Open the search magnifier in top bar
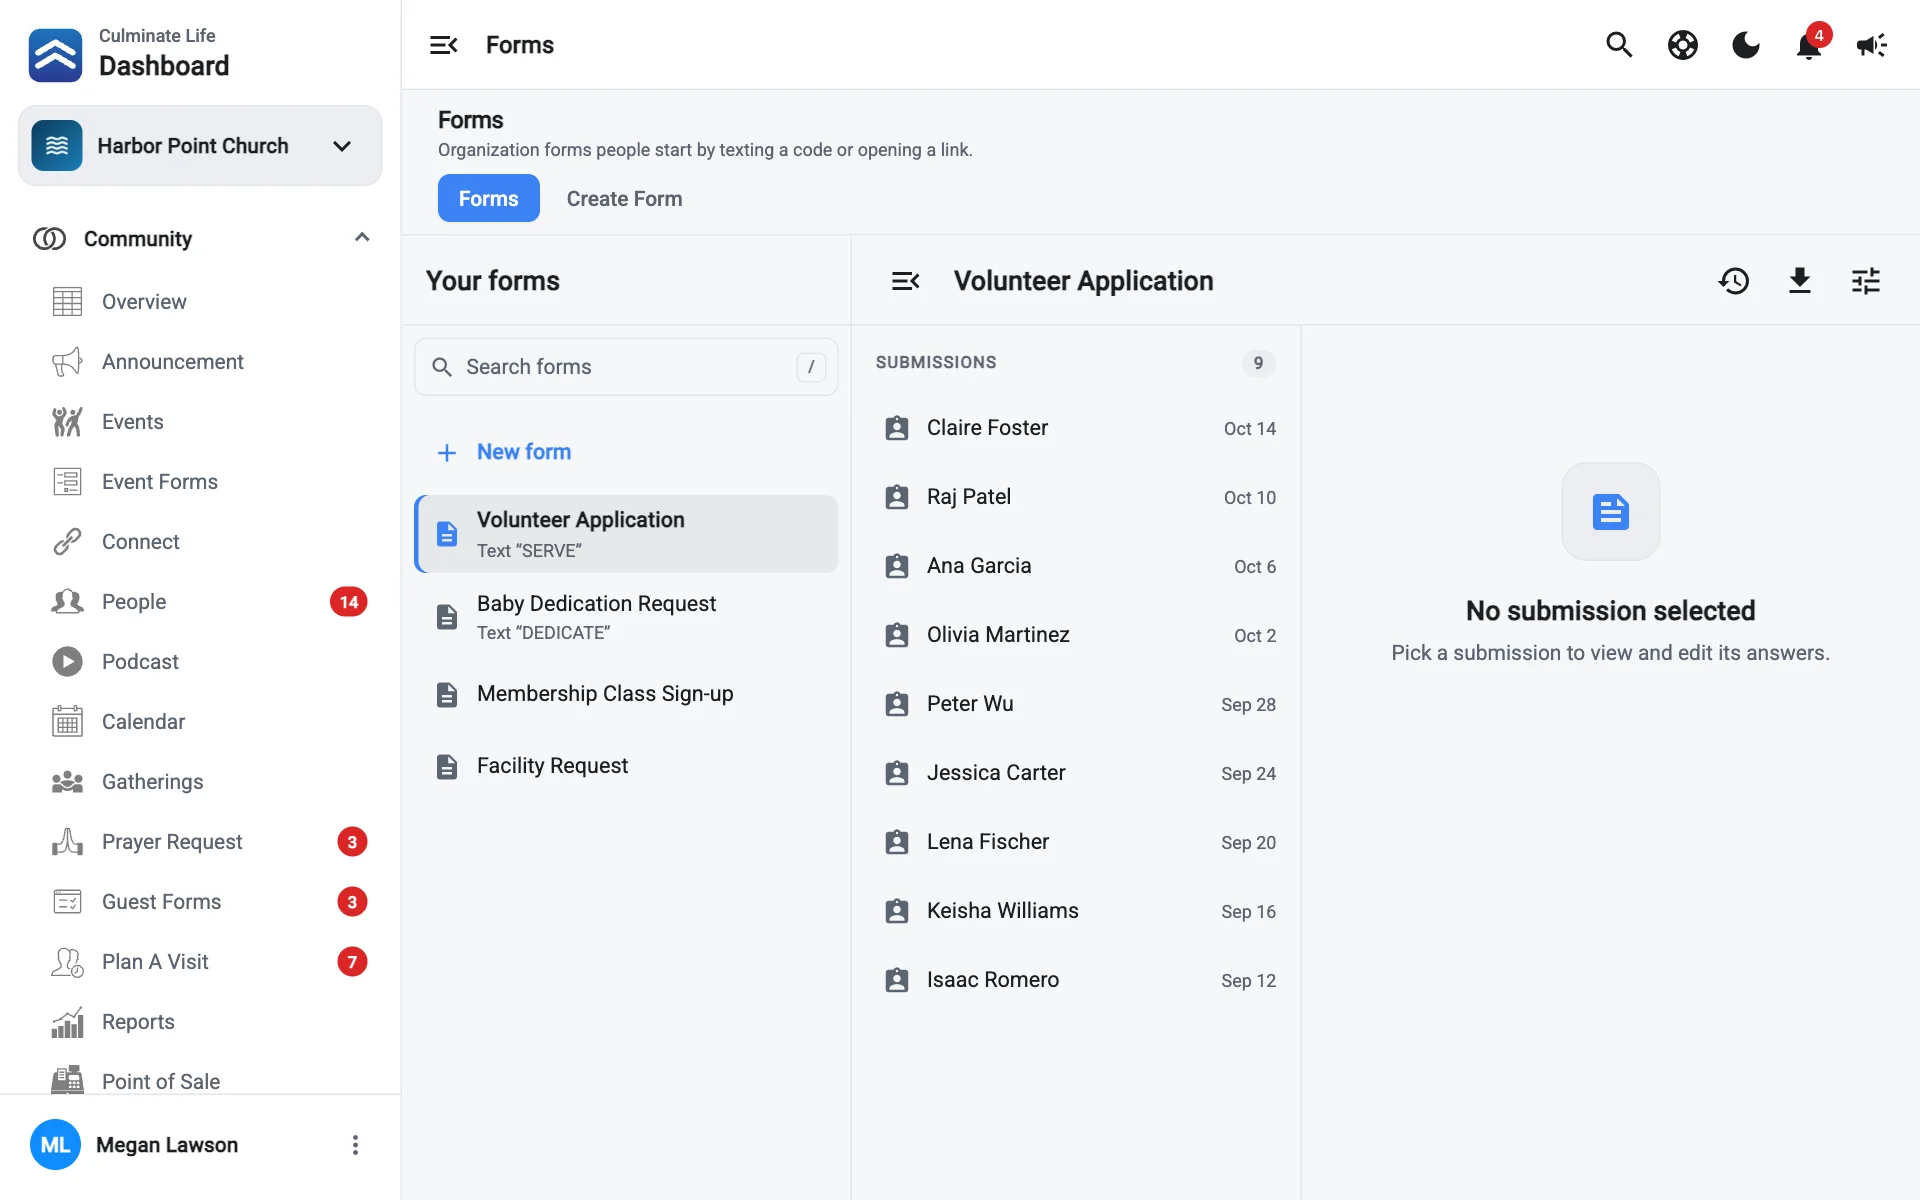The height and width of the screenshot is (1200, 1920). 1619,45
